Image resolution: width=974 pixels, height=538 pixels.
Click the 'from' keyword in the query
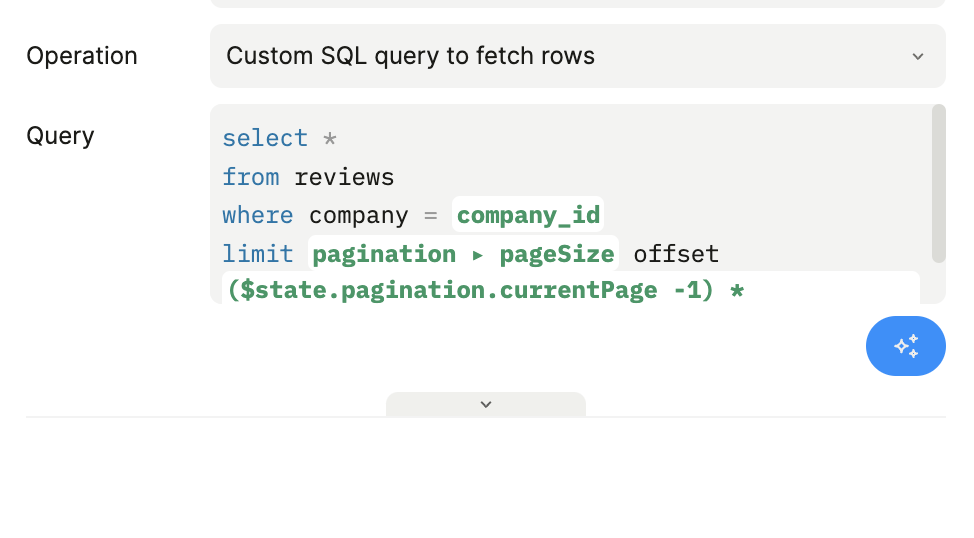pos(251,177)
